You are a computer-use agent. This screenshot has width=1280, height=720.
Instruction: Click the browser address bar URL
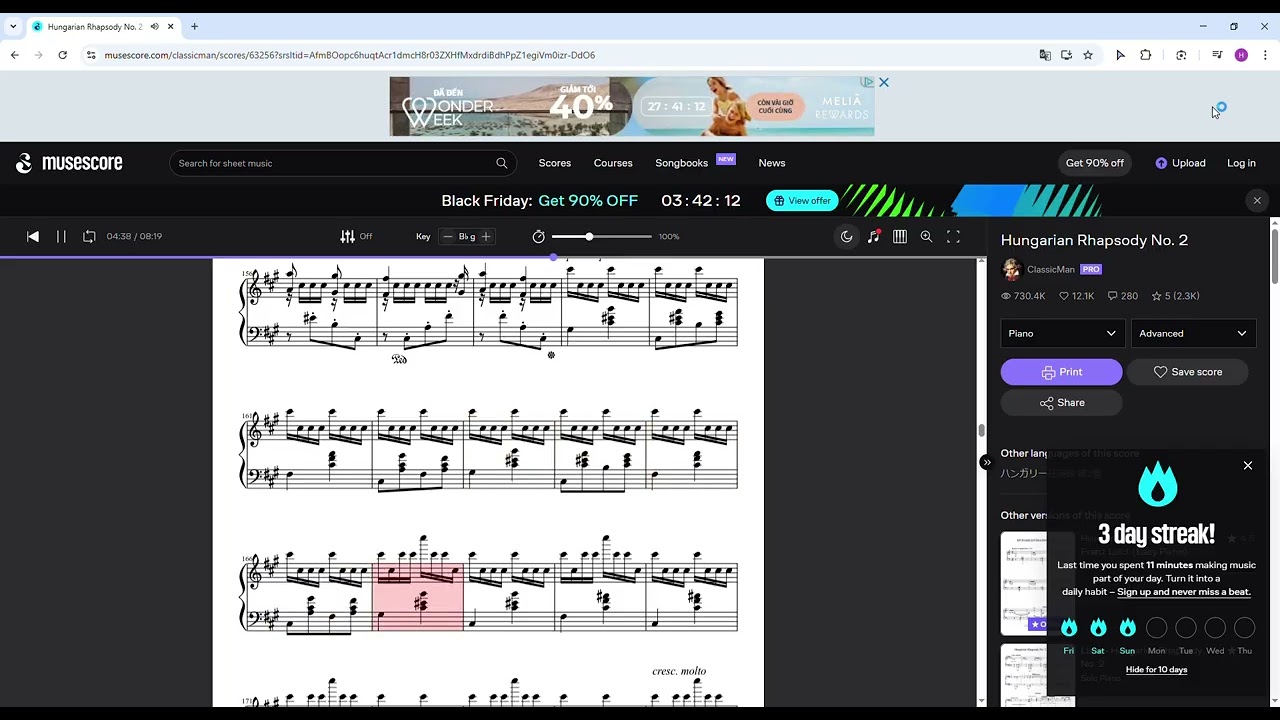[x=349, y=55]
